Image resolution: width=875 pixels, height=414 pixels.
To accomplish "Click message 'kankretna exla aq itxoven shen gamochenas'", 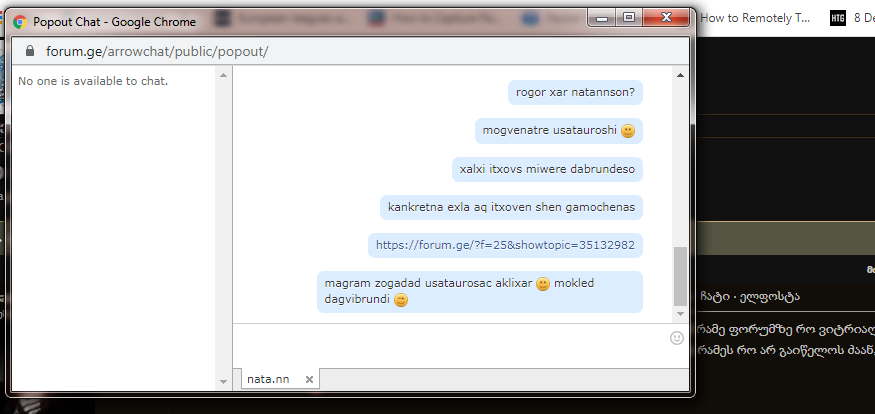I will point(511,207).
